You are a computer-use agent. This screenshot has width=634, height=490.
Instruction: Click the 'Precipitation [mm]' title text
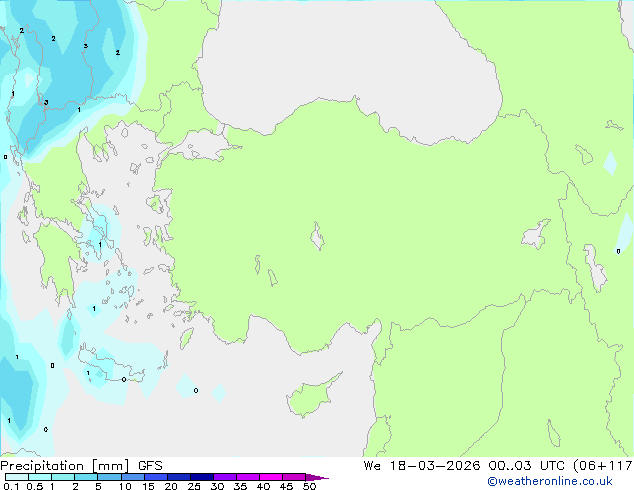65,466
